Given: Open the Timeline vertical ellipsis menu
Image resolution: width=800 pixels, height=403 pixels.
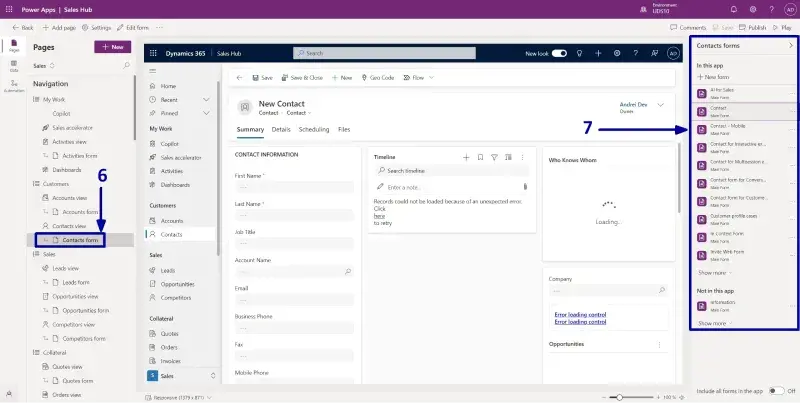Looking at the screenshot, I should pyautogui.click(x=522, y=157).
